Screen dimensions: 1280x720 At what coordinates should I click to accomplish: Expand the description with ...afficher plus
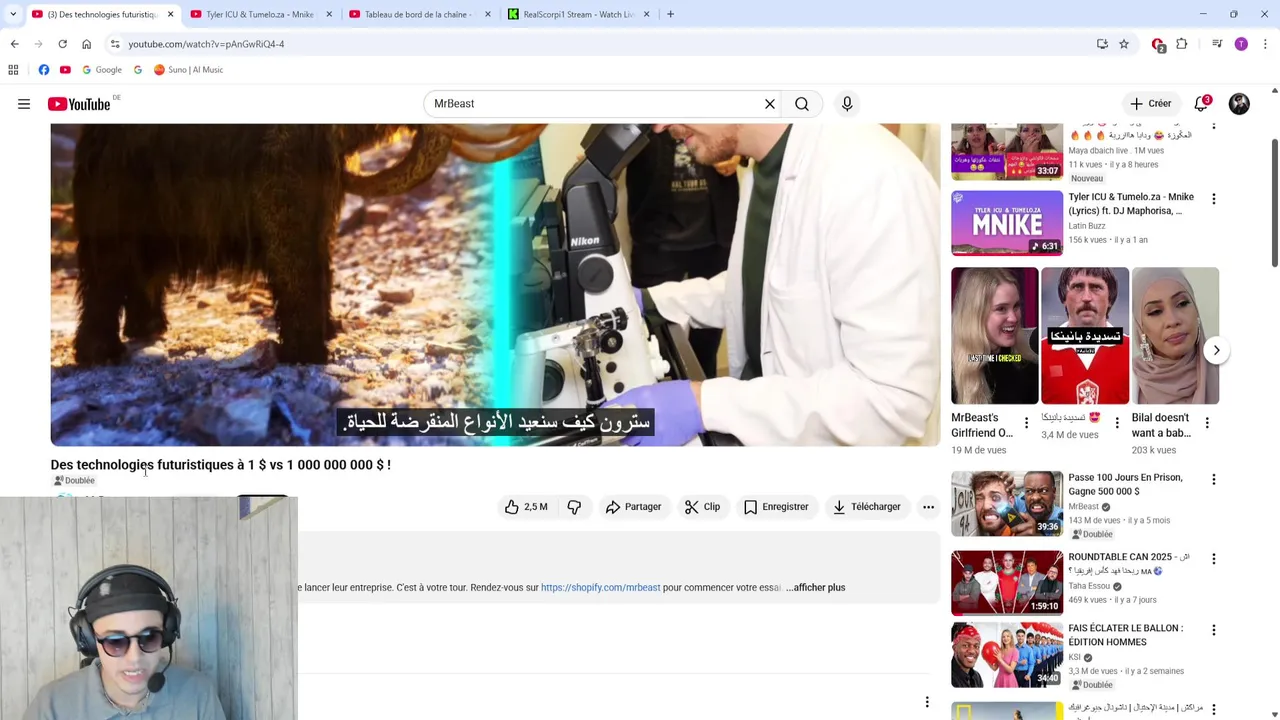816,588
